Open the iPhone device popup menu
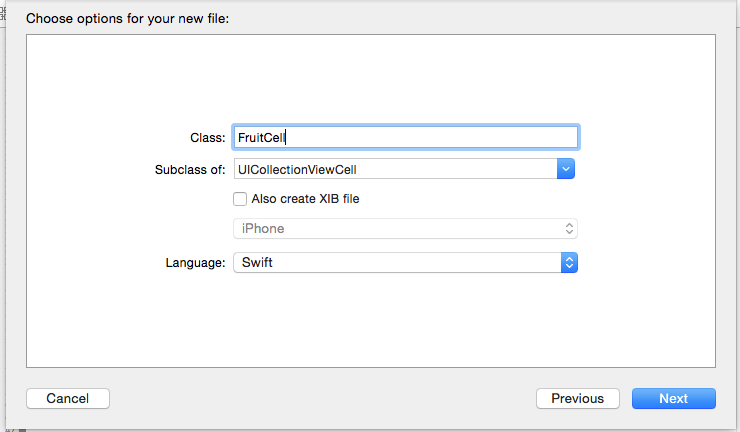The width and height of the screenshot is (740, 432). [x=405, y=229]
